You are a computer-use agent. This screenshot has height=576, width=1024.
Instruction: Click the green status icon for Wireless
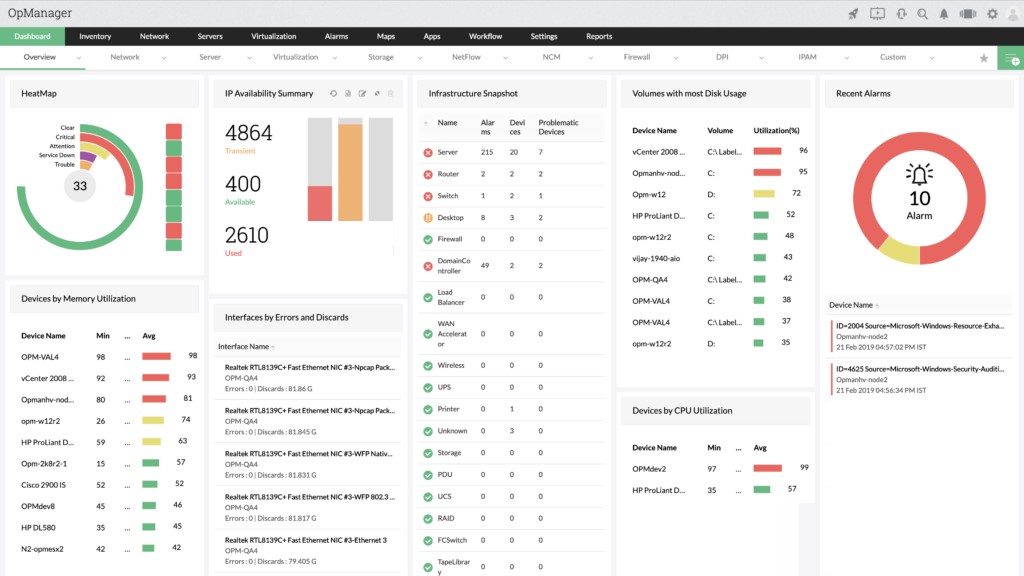428,366
